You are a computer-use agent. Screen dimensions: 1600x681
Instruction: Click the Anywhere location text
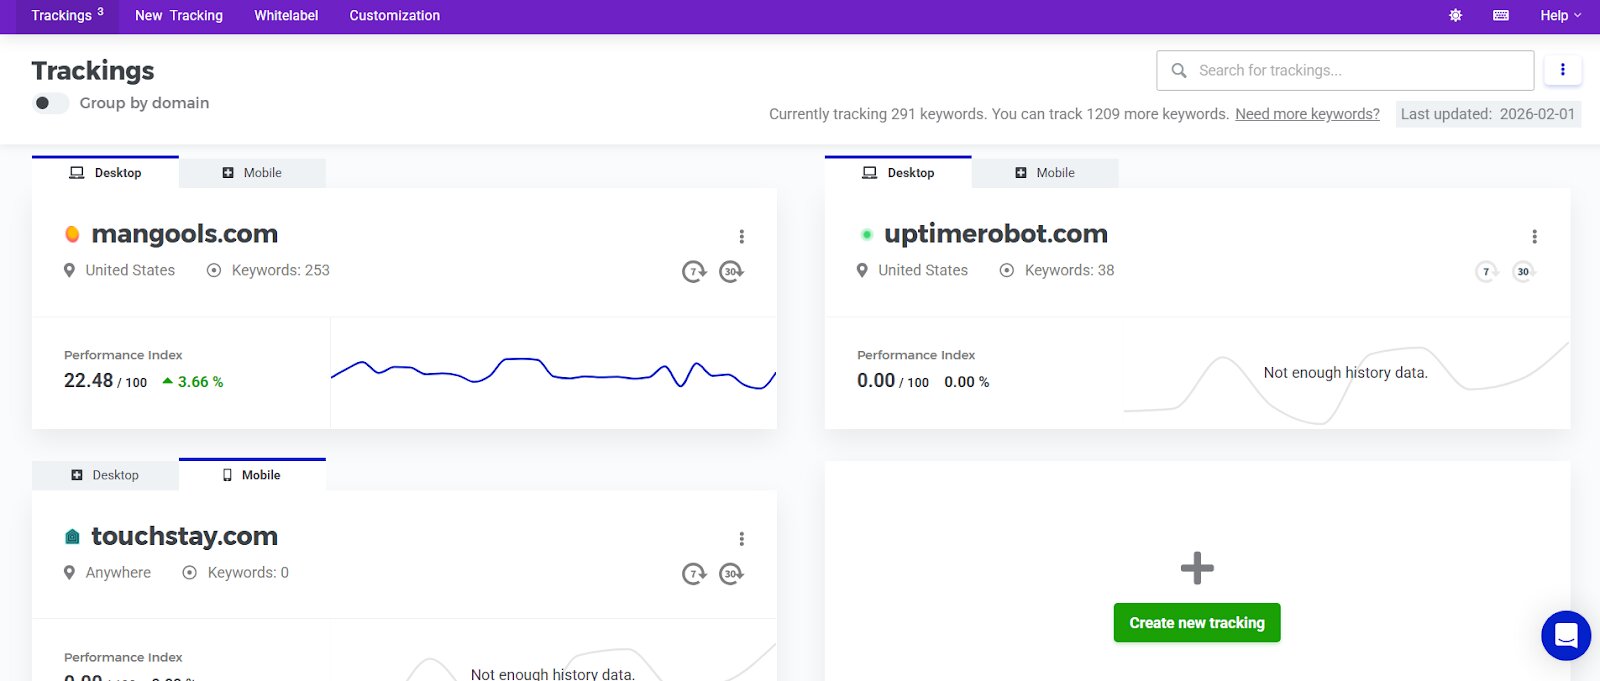tap(118, 573)
